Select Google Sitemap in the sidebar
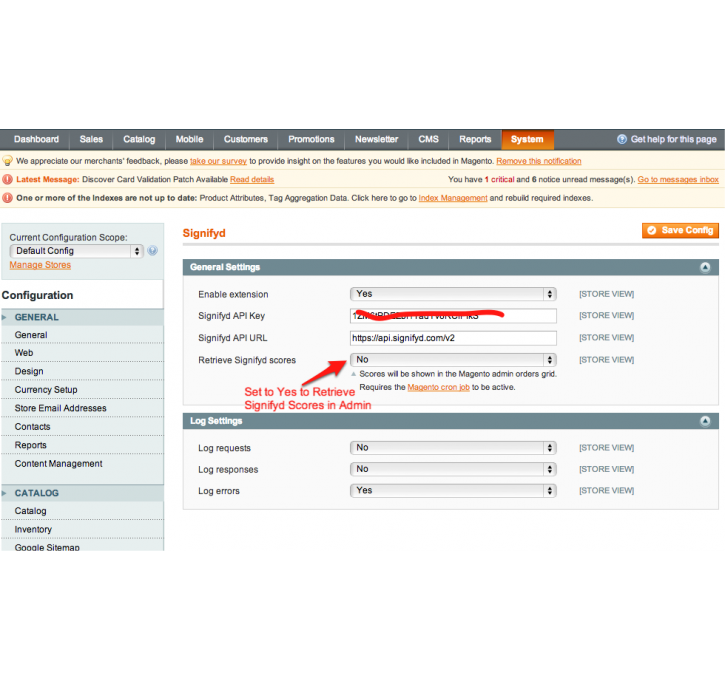725x680 pixels. coord(82,546)
